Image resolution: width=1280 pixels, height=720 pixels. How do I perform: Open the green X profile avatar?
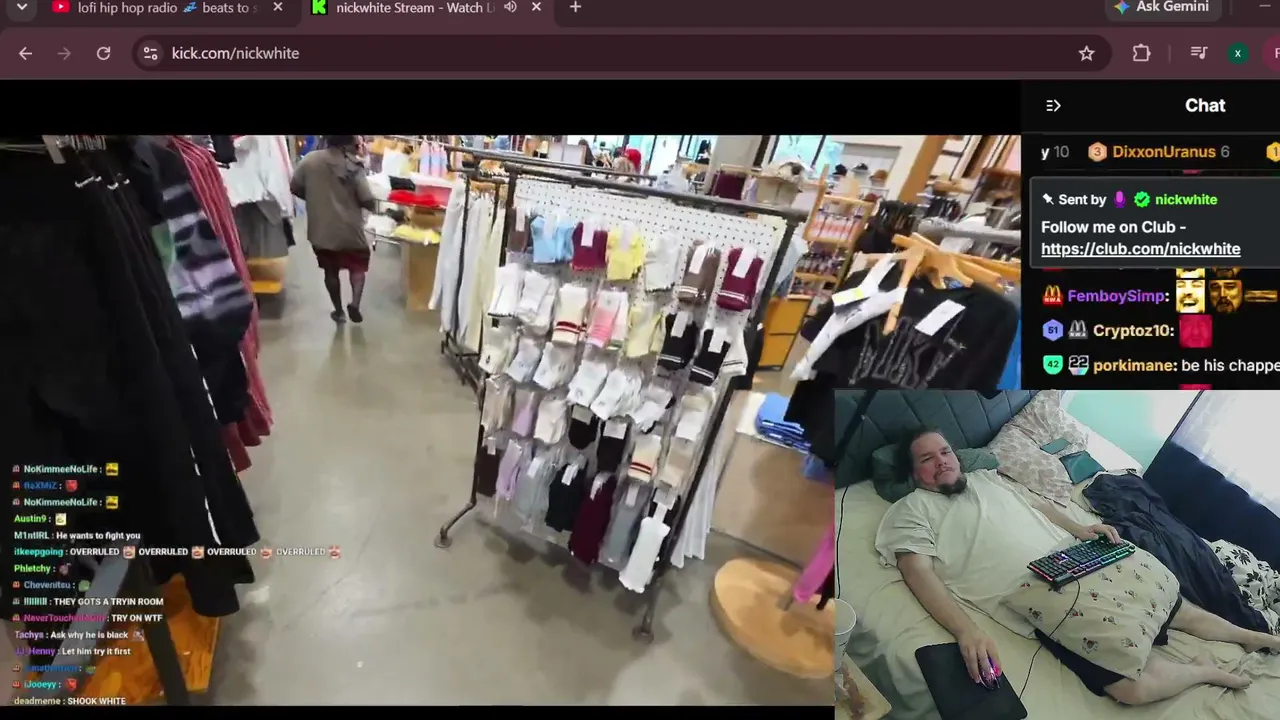1238,53
